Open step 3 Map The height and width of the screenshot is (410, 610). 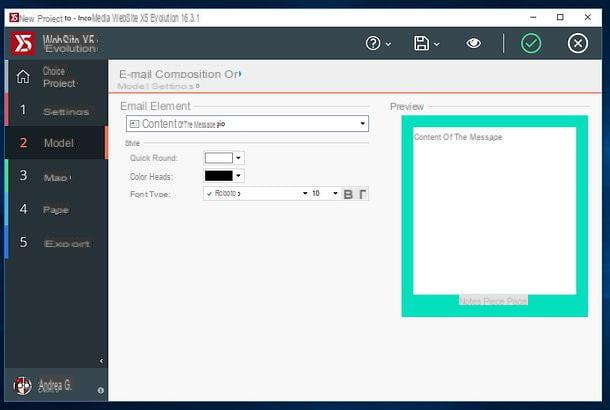(x=57, y=176)
